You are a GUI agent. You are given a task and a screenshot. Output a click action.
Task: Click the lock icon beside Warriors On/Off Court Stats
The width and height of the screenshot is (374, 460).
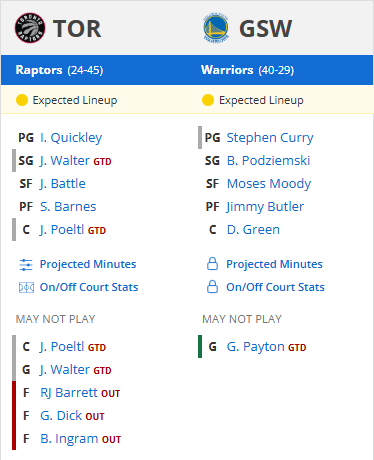tap(212, 287)
